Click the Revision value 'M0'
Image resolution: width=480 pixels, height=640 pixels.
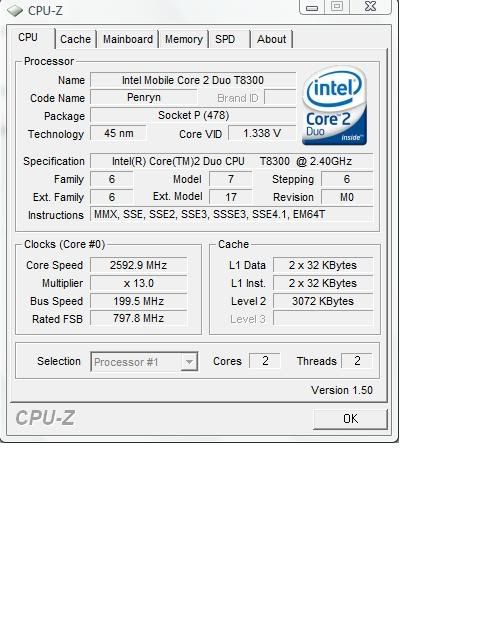(347, 197)
